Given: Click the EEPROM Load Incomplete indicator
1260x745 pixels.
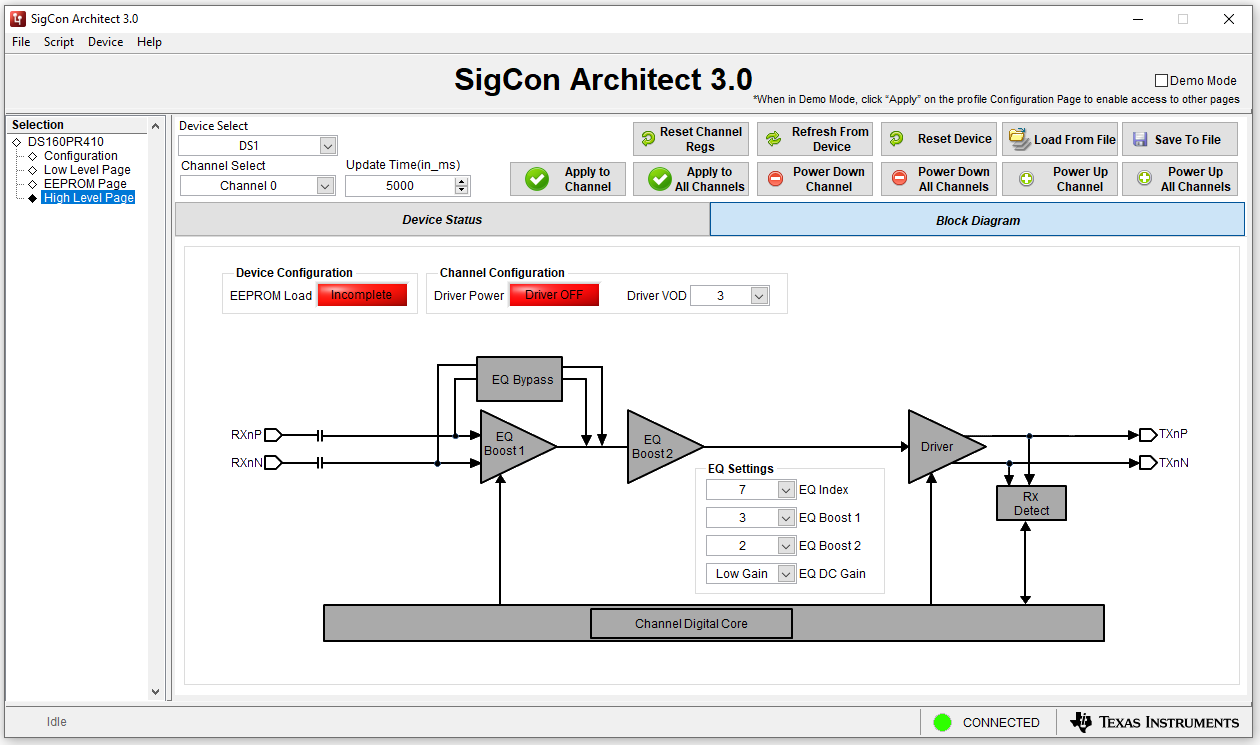Looking at the screenshot, I should tap(362, 295).
